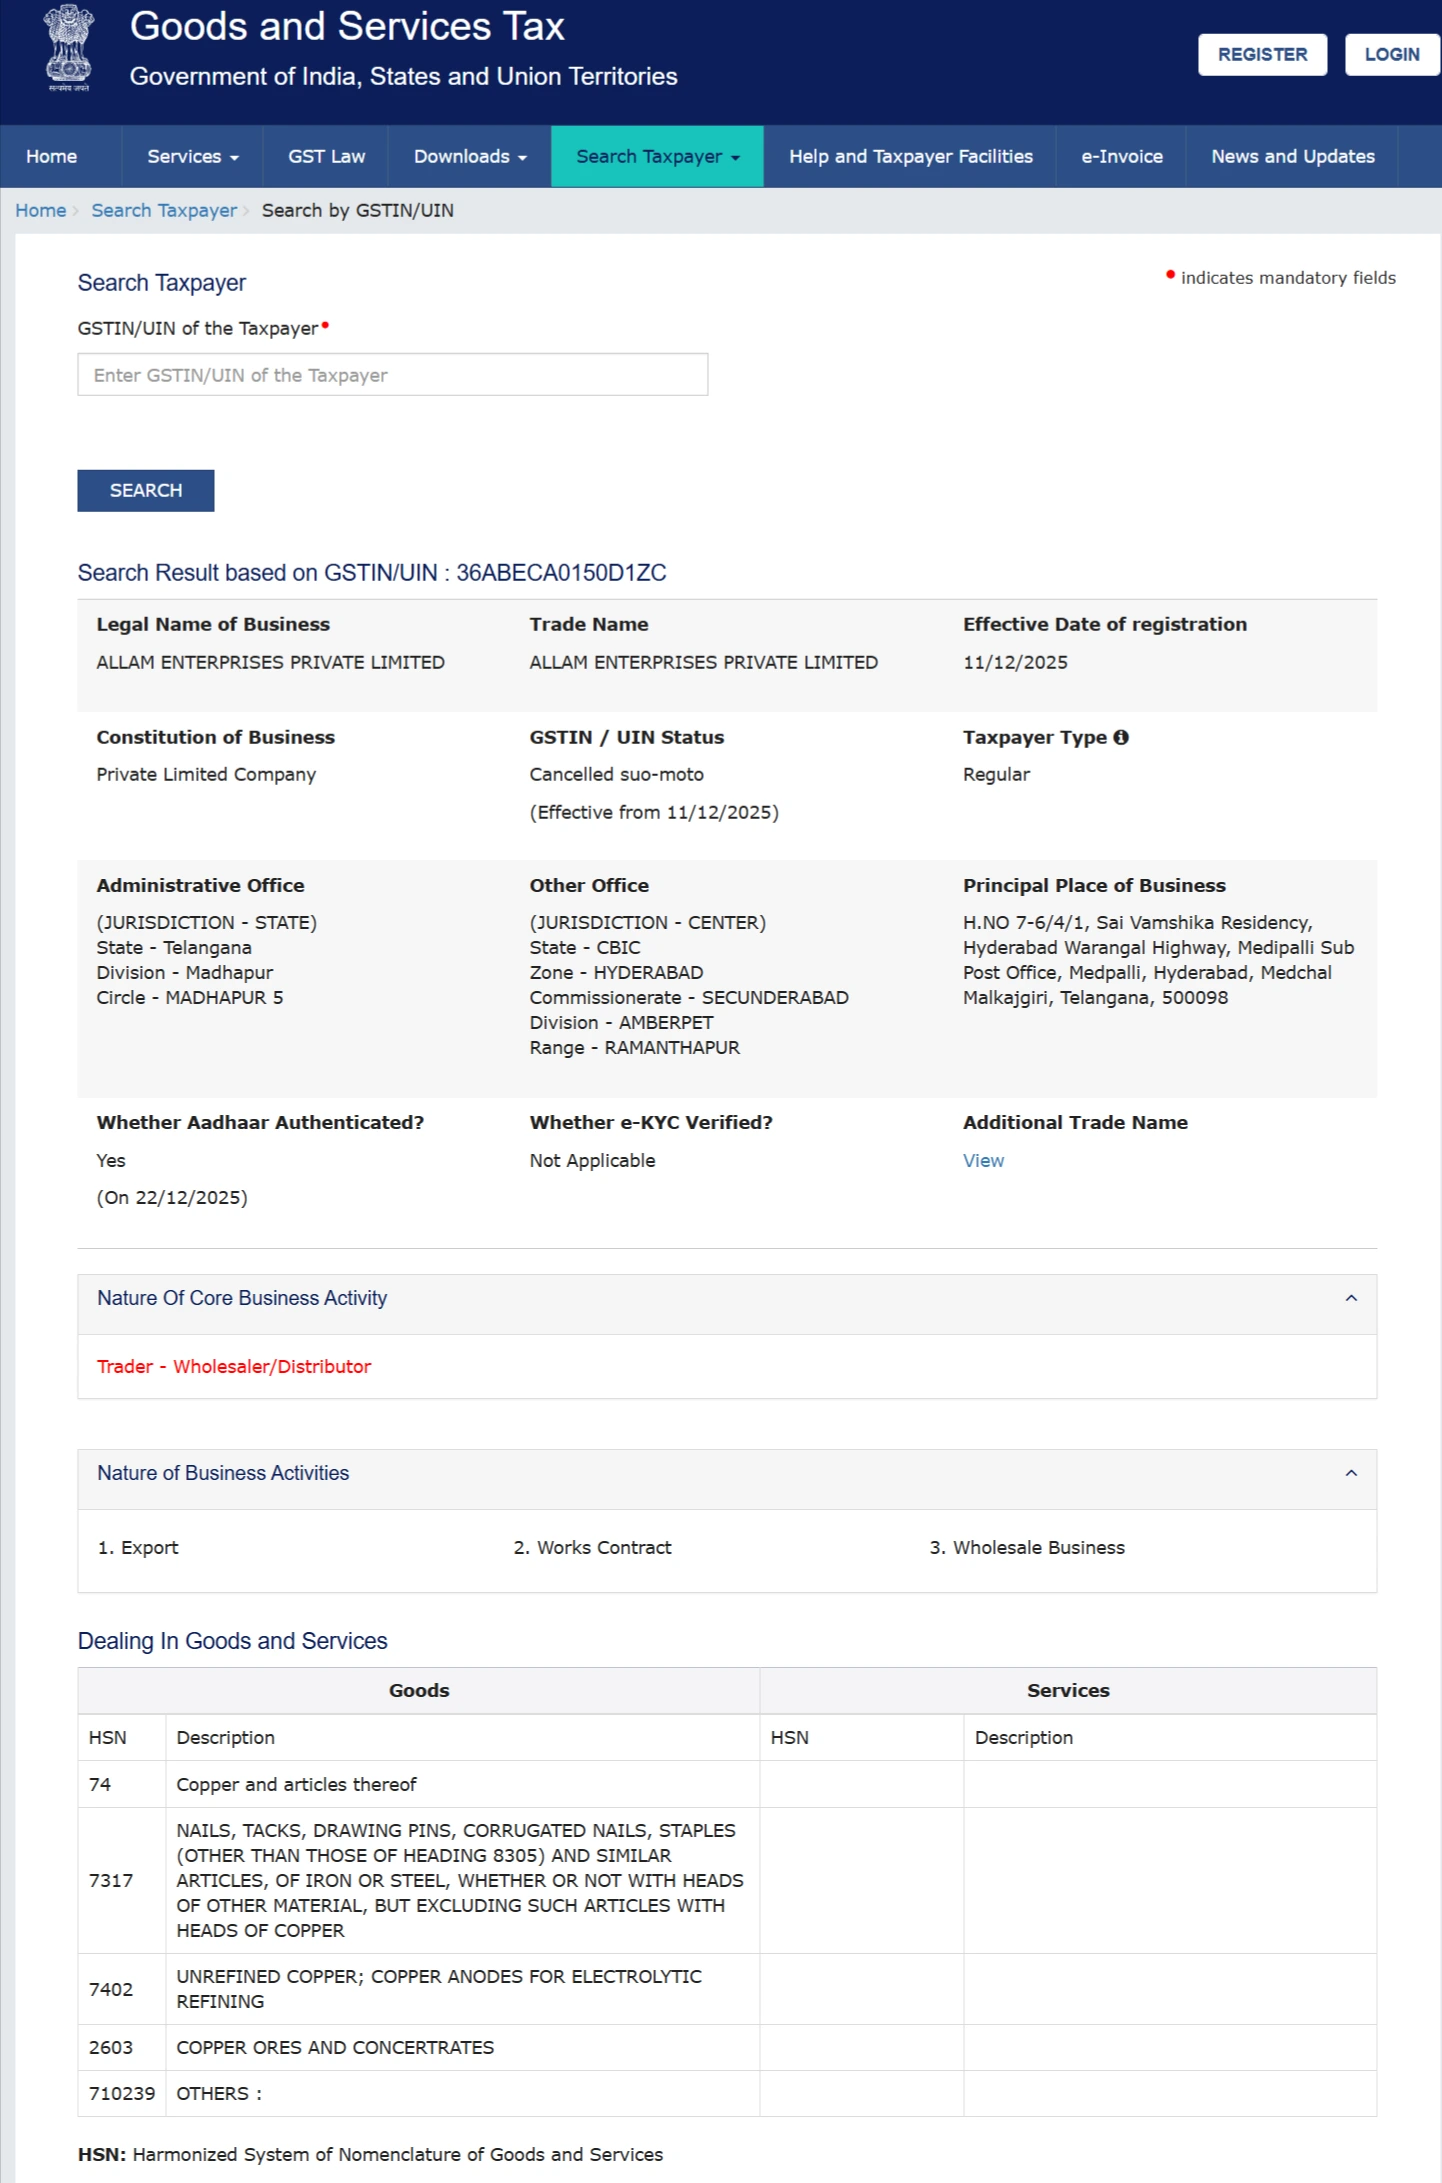The width and height of the screenshot is (1442, 2183).
Task: Click HSN code 710239 cell
Action: point(122,2093)
